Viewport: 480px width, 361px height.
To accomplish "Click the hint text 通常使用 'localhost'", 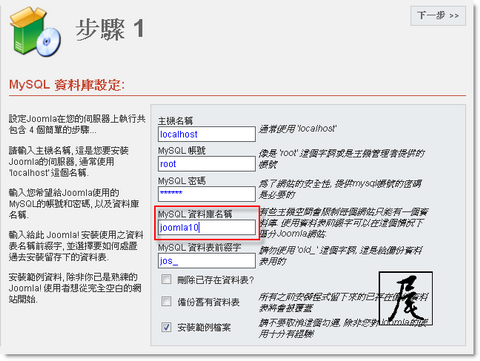I will tap(298, 129).
